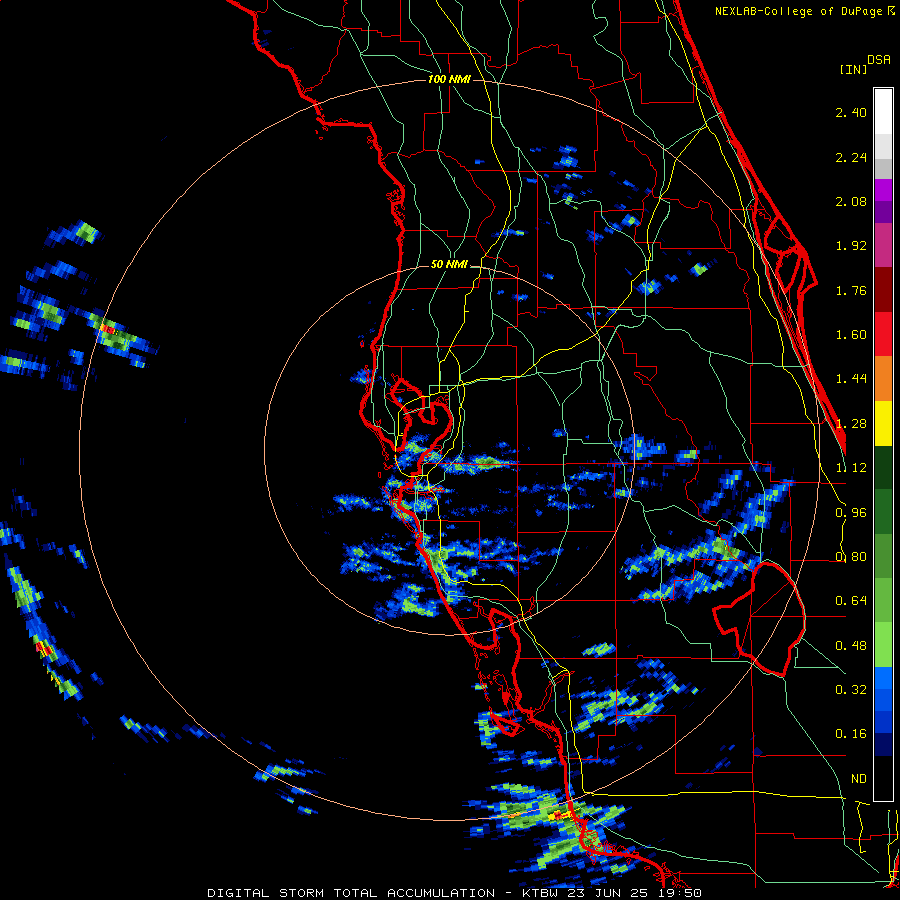Select the light green swatch beside 0.48
The width and height of the screenshot is (900, 900).
coord(883,645)
